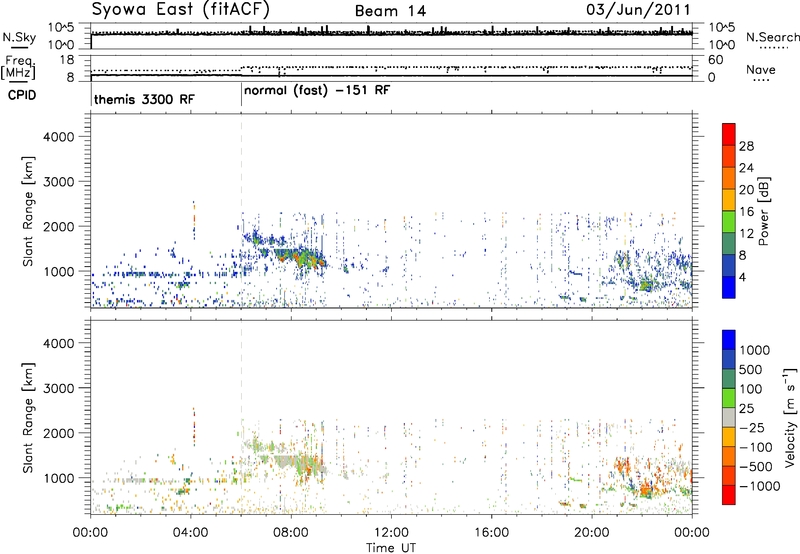Viewport: 800px width, 554px height.
Task: Click the strong echo cluster near 08:30 in the power panel
Action: point(304,258)
